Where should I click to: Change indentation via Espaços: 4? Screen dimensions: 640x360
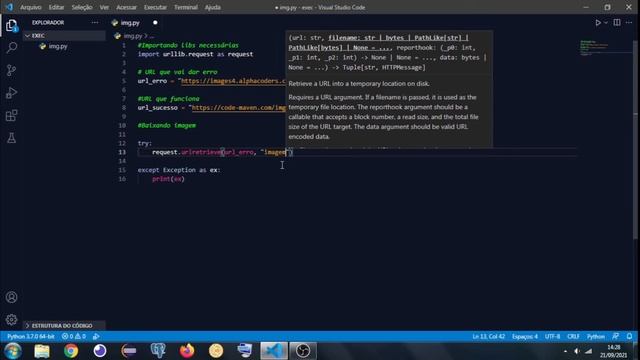(x=525, y=336)
